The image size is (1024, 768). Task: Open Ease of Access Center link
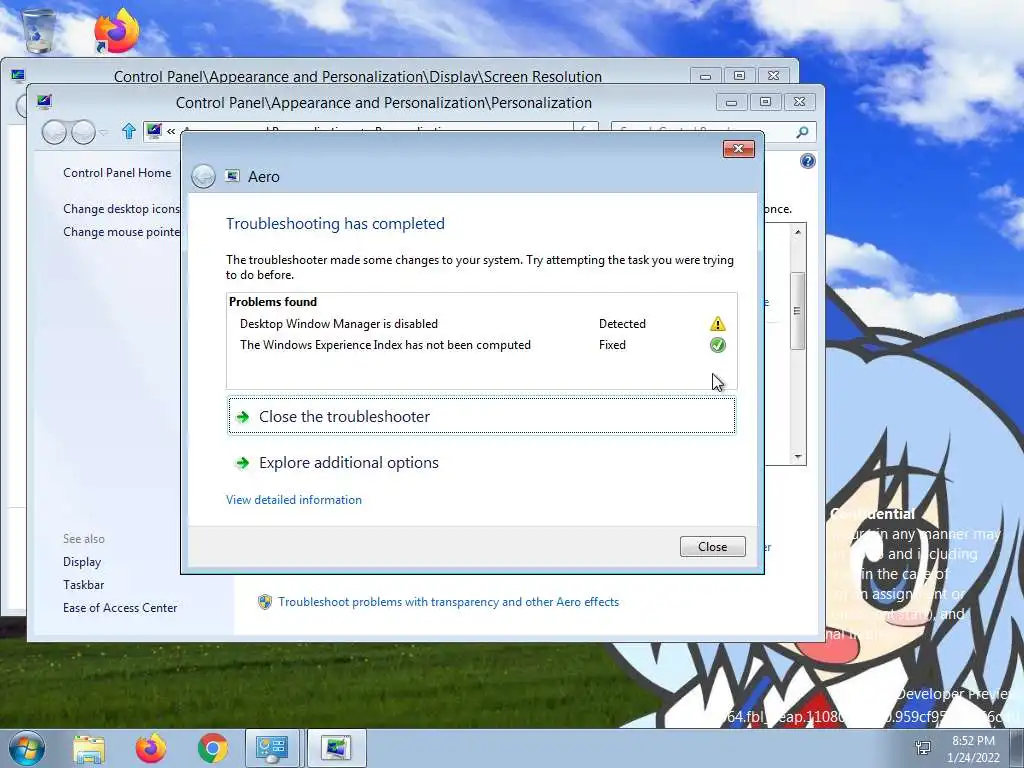click(120, 607)
